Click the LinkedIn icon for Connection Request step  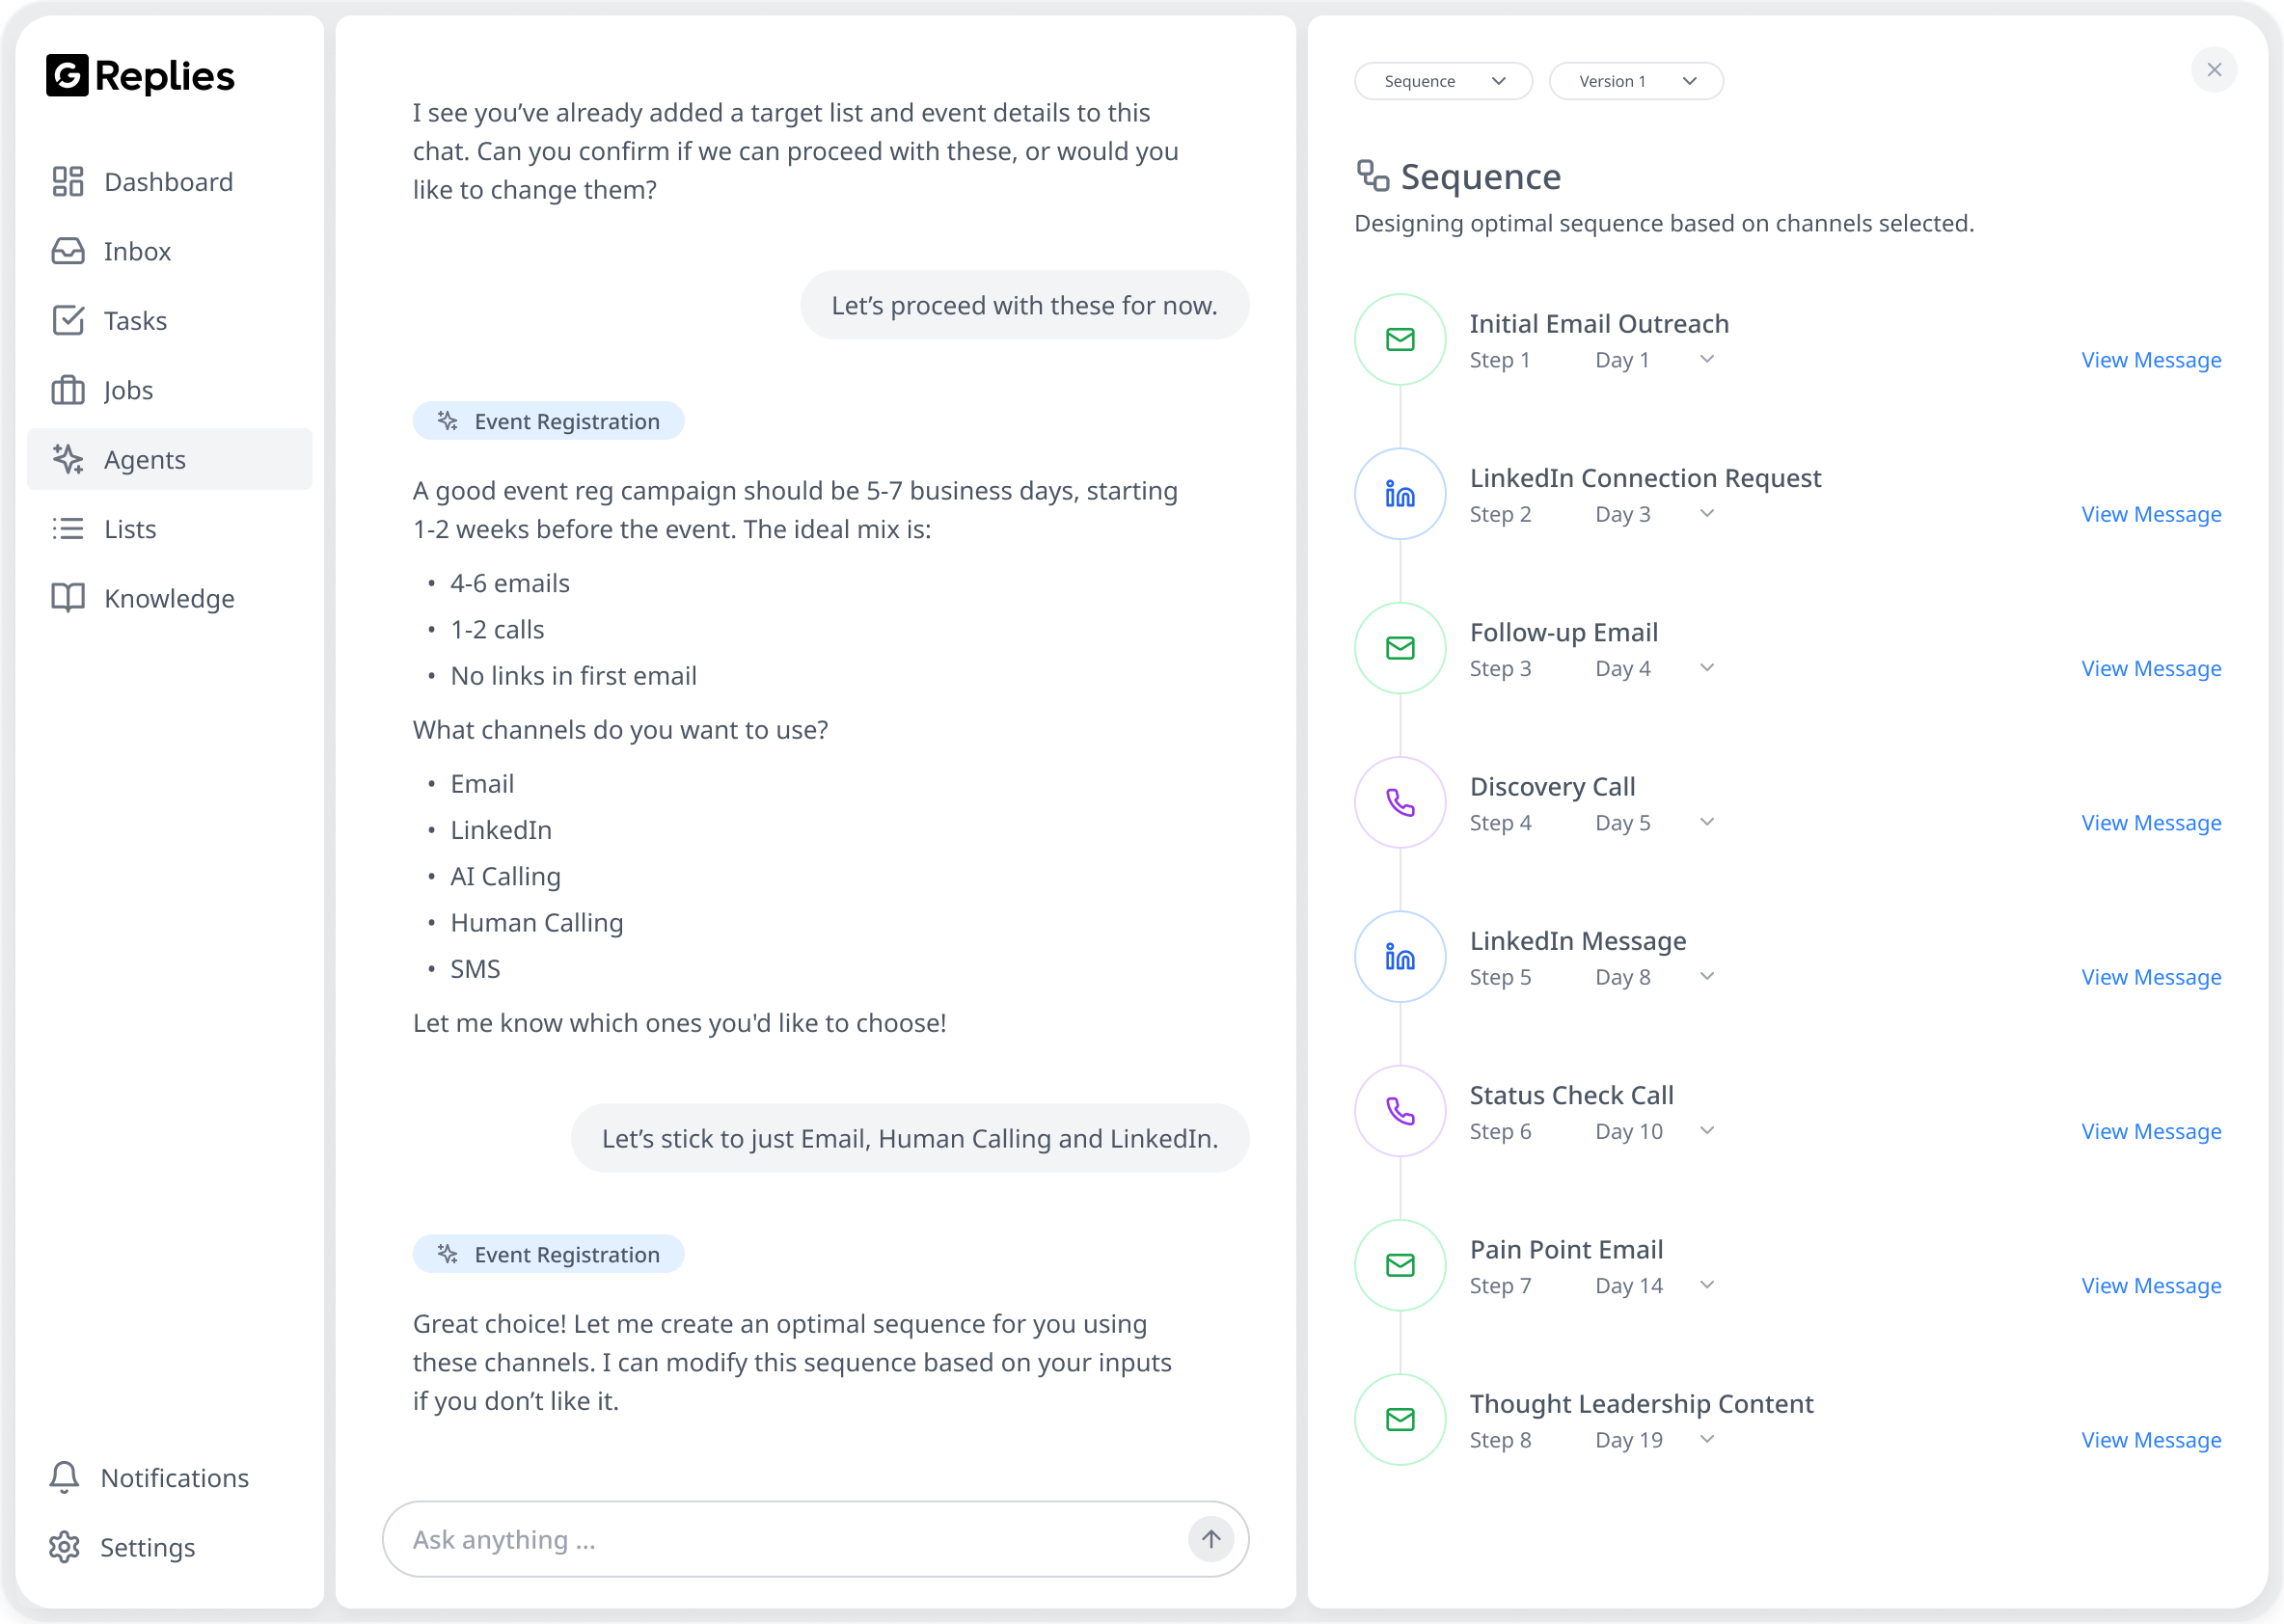[x=1400, y=494]
